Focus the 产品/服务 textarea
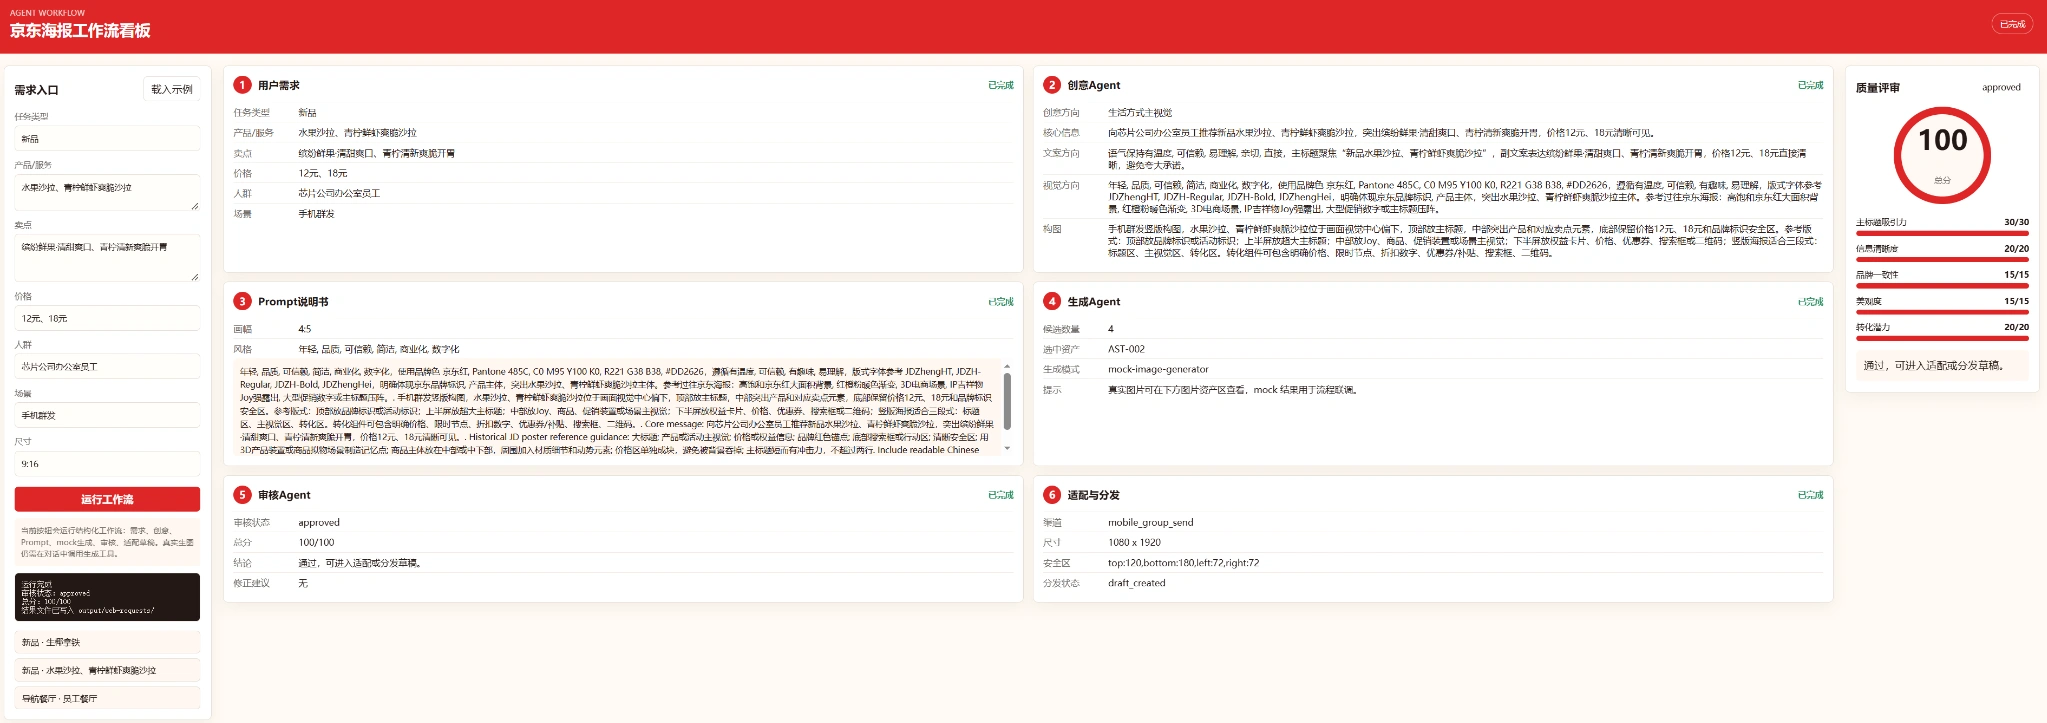Screen dimensions: 2047x723 tap(107, 192)
